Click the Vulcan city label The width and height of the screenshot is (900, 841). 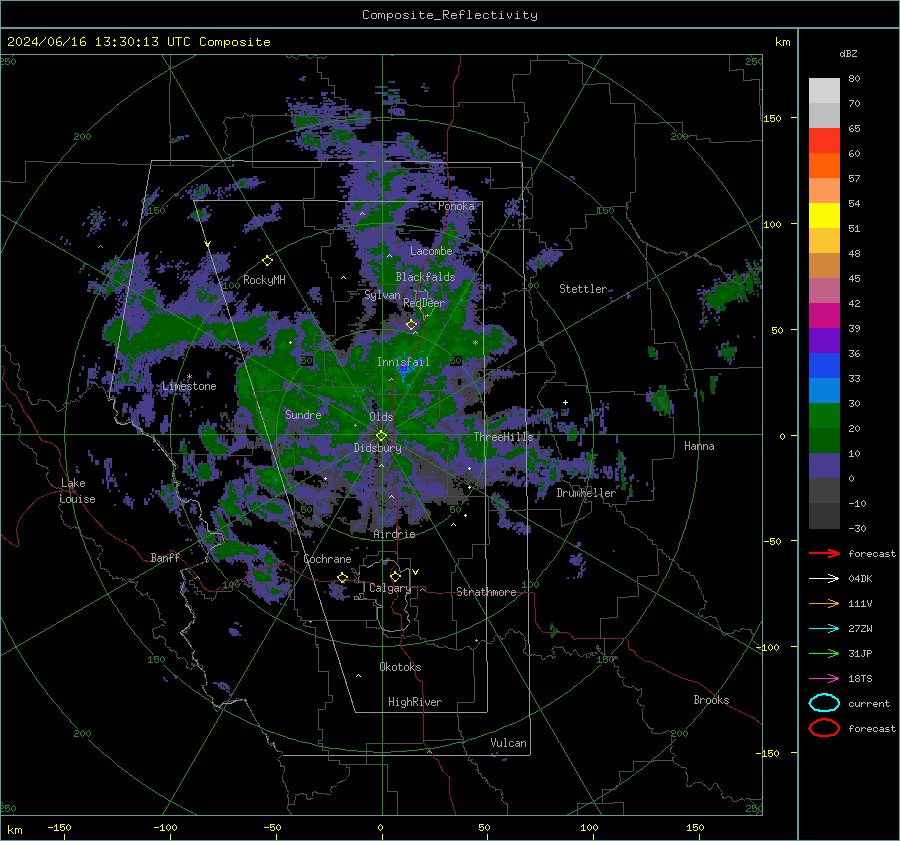coord(508,743)
